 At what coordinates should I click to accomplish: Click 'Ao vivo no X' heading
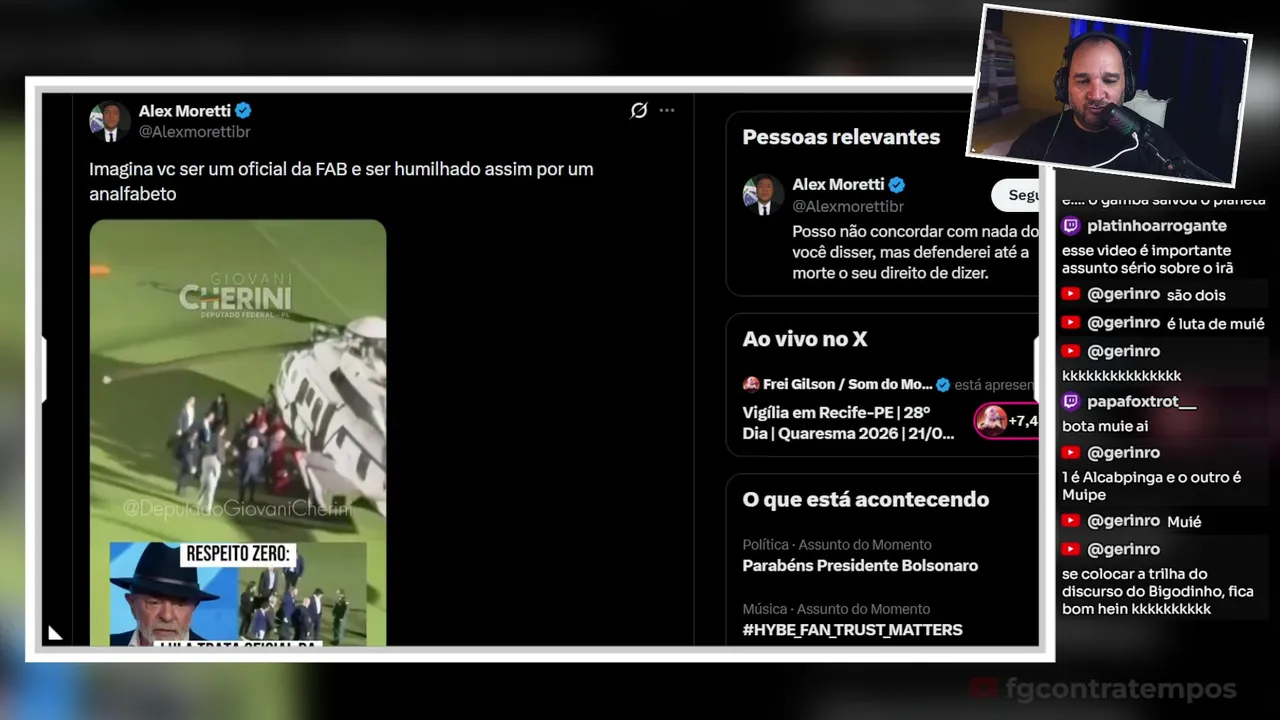[804, 340]
